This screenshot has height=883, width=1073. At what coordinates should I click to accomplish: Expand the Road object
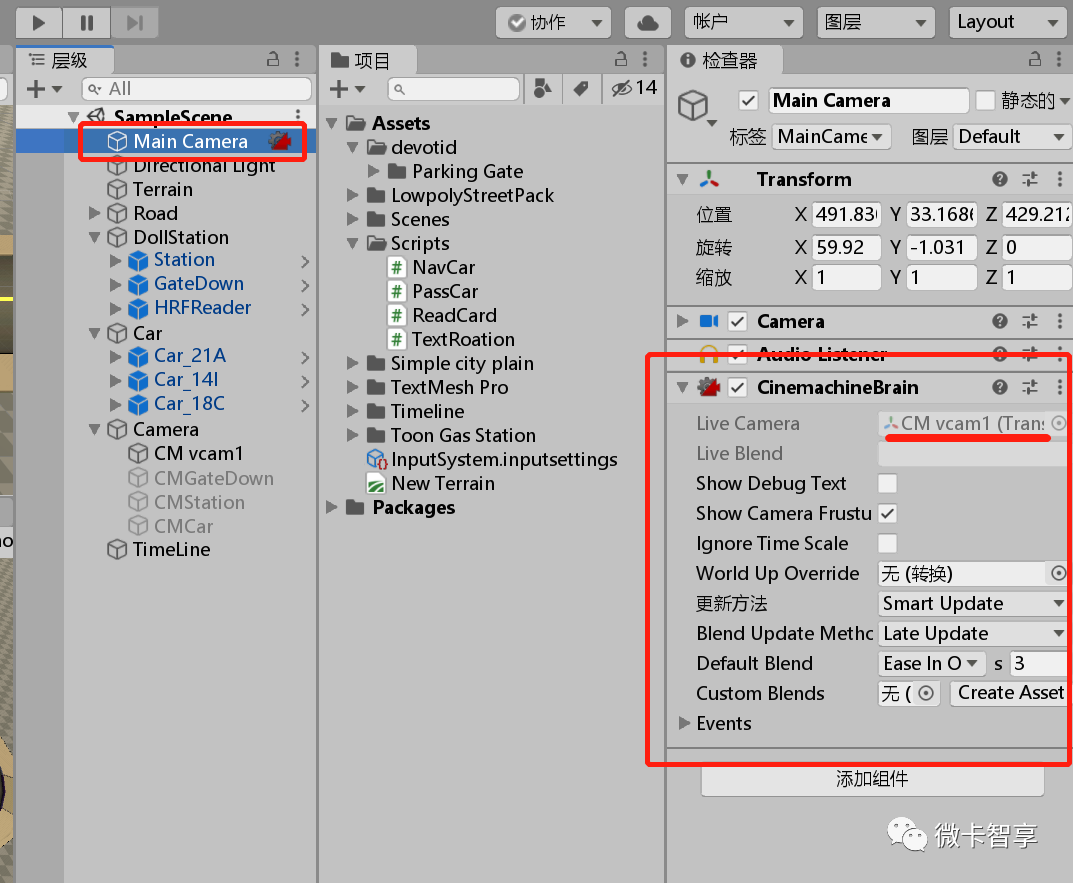pyautogui.click(x=94, y=214)
